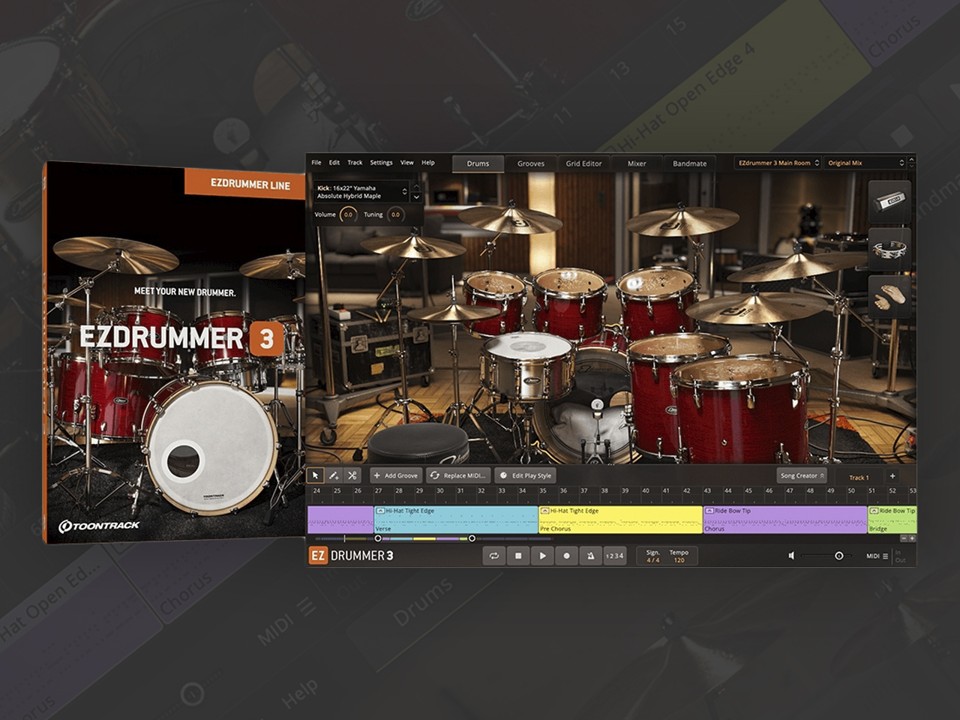Select the scissors cut tool
The height and width of the screenshot is (720, 960).
coord(352,475)
